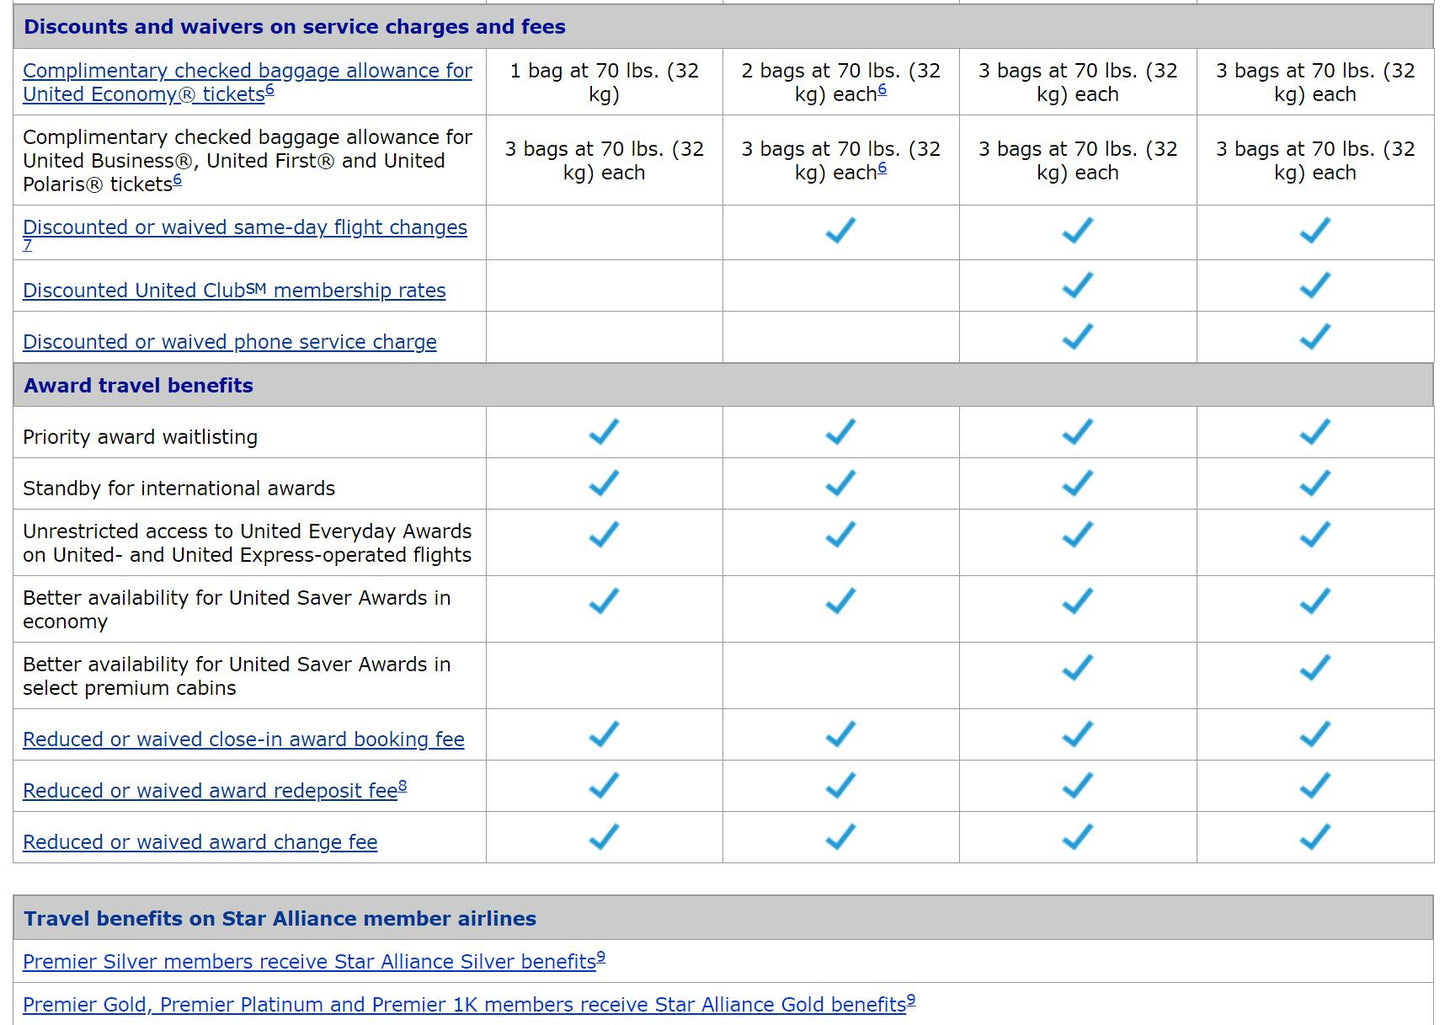Open Premier Gold, Platinum and 1K Star Alliance Gold link
This screenshot has width=1445, height=1025.
click(465, 1004)
